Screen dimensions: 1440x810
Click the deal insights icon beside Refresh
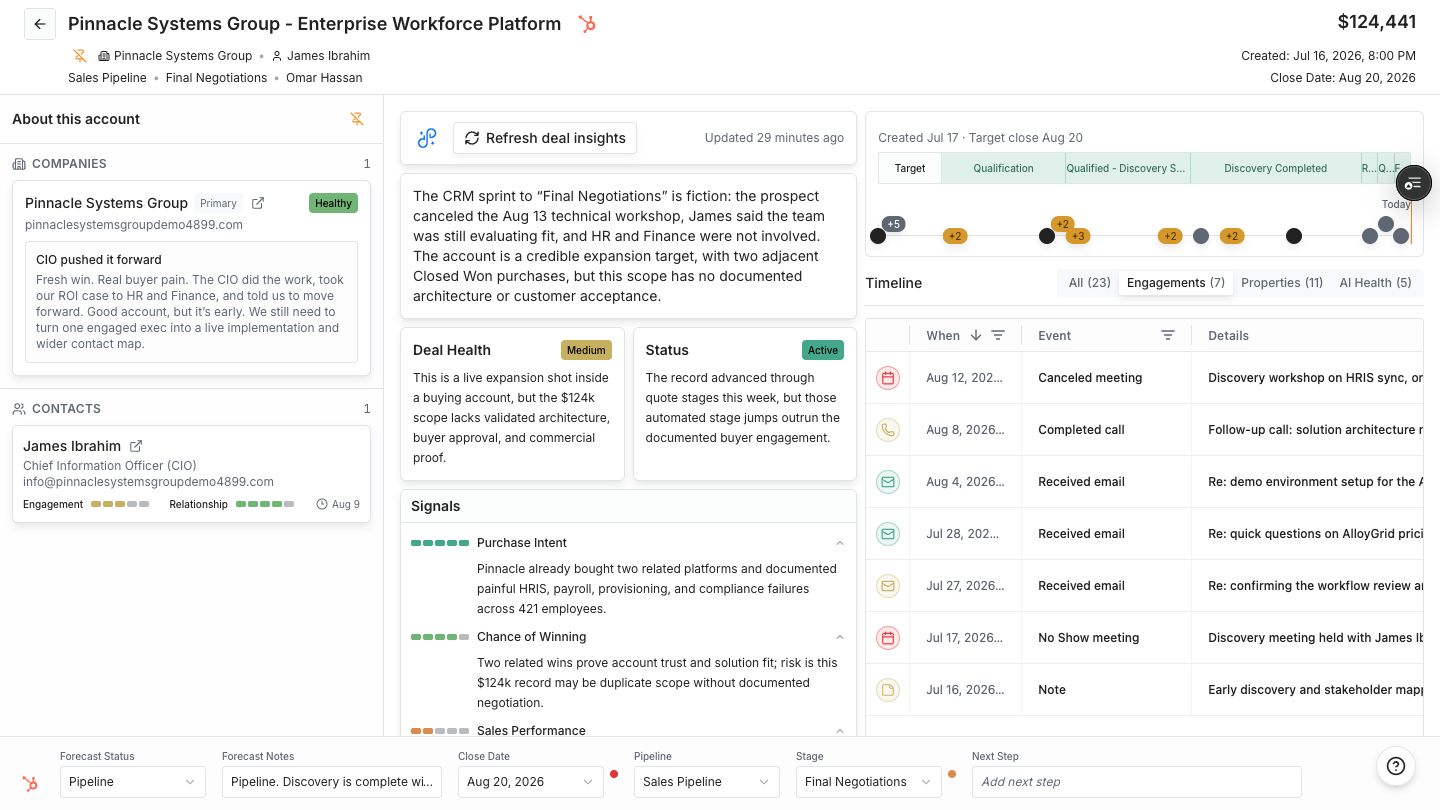427,138
